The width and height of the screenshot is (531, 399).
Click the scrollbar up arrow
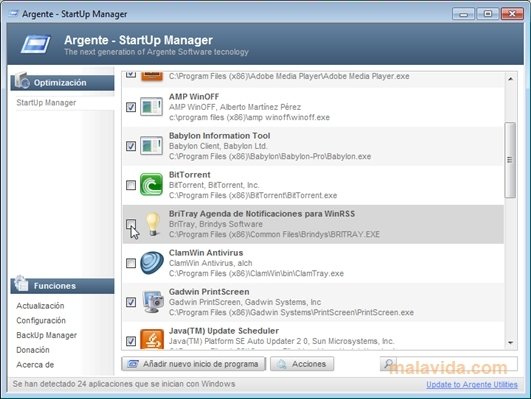[510, 79]
